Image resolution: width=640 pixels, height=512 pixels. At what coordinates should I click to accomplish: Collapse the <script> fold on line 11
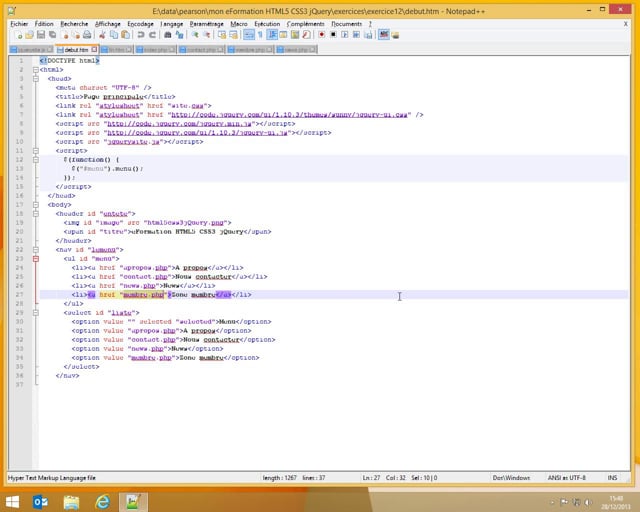tap(36, 151)
